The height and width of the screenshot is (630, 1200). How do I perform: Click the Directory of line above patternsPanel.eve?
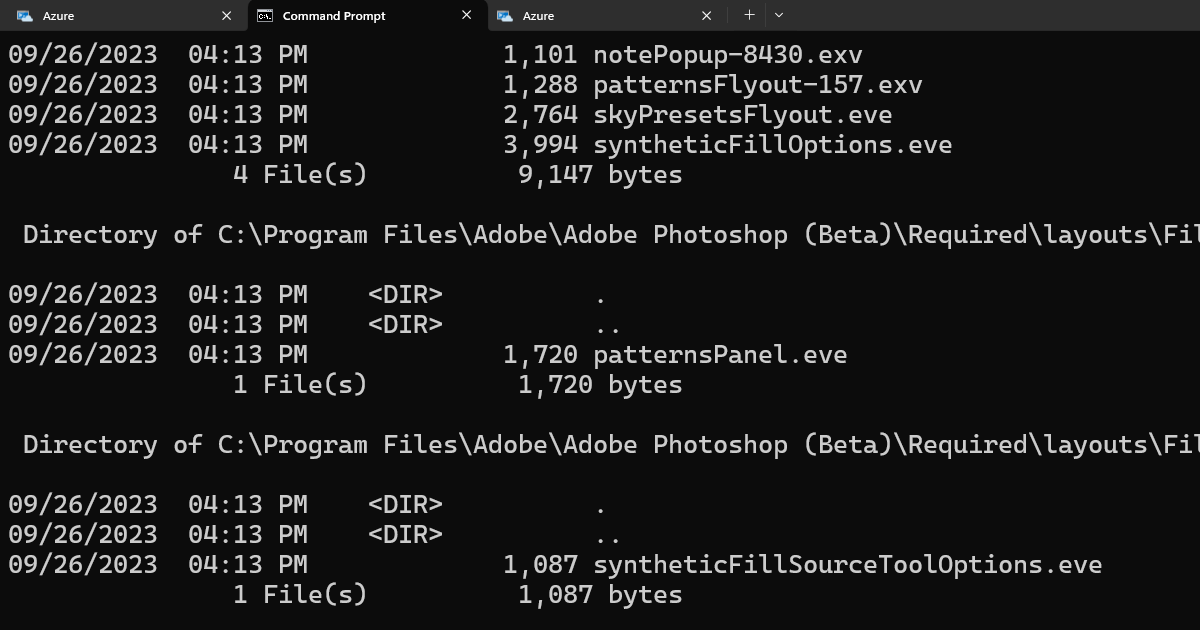pyautogui.click(x=611, y=234)
